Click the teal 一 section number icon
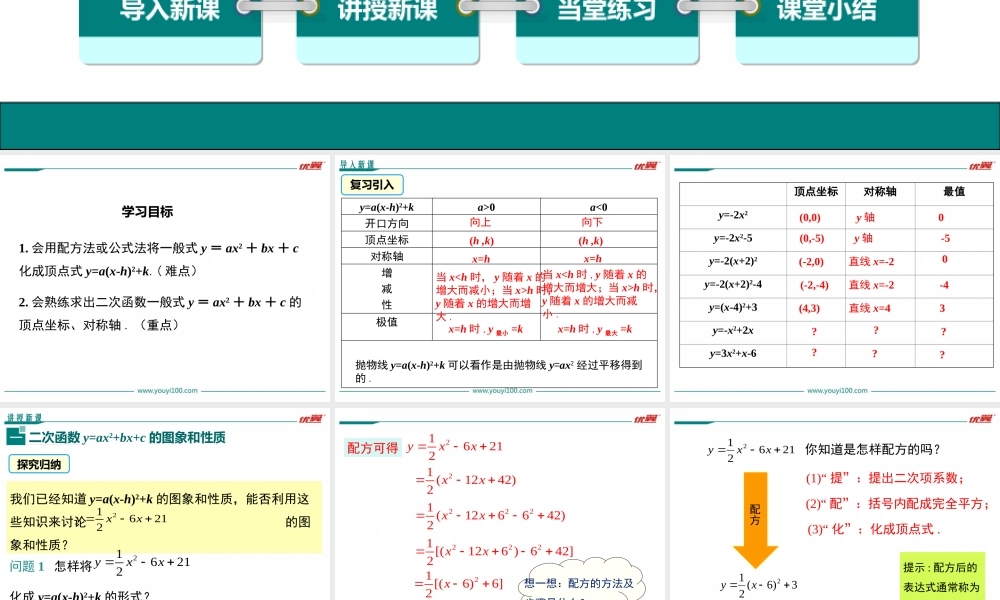 [x=15, y=437]
